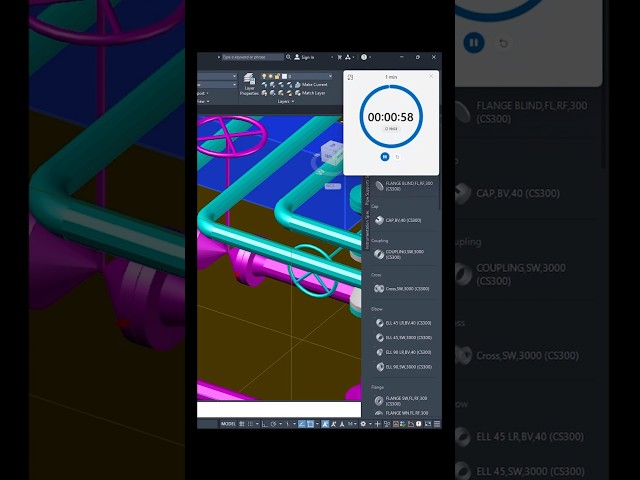Select FLANGE BLIND,FL,RF,300 in spec palette

[x=404, y=186]
